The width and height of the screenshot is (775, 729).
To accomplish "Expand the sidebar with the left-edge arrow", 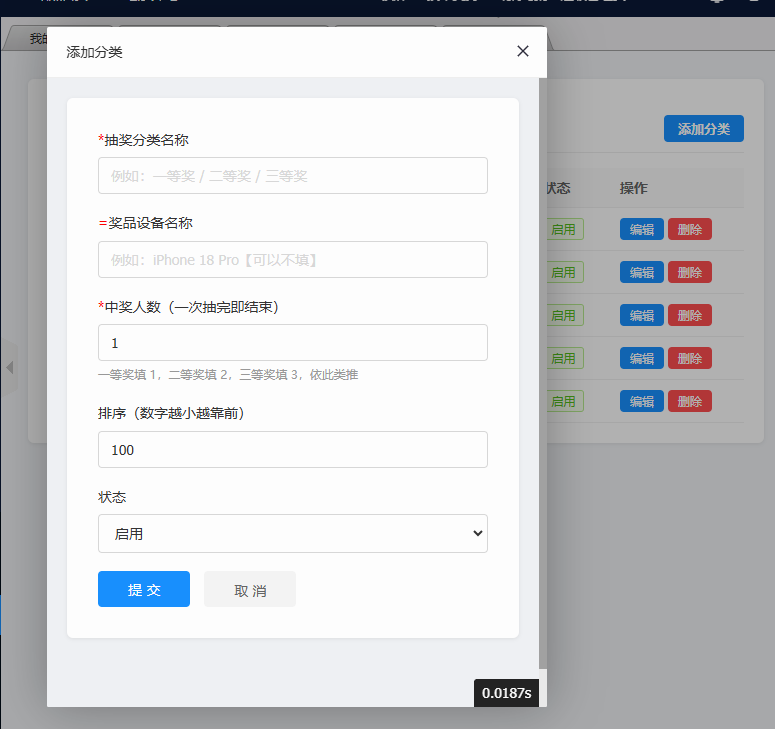I will click(x=9, y=367).
